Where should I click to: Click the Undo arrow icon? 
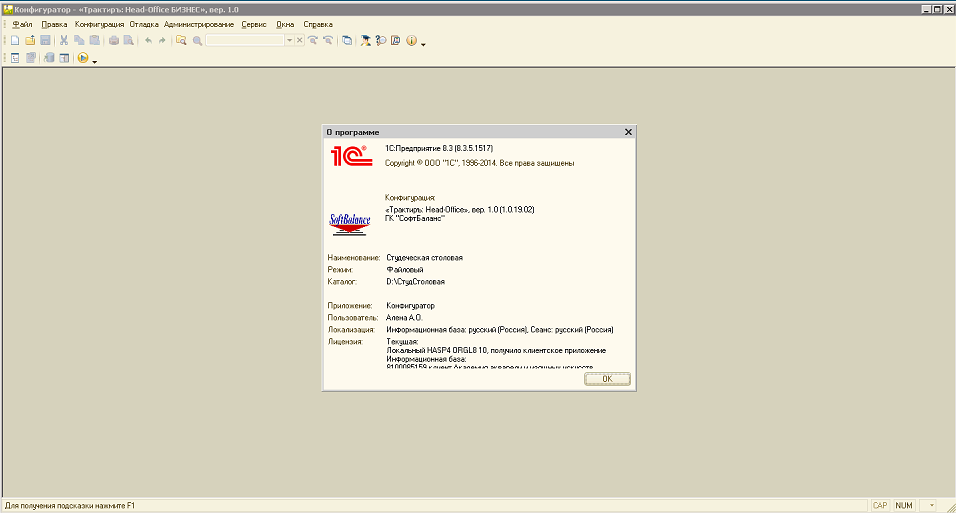click(148, 41)
